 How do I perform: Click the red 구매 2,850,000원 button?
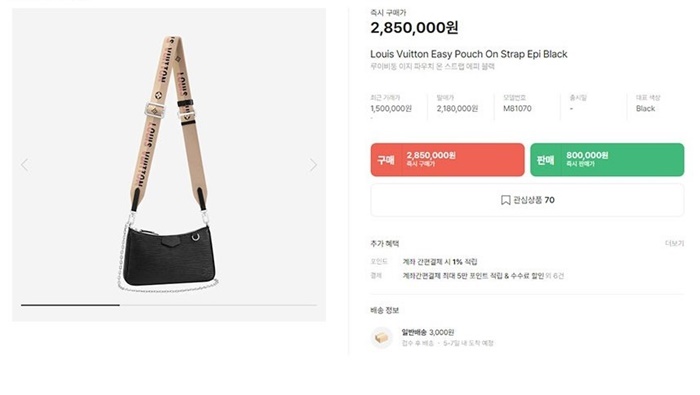tap(447, 159)
